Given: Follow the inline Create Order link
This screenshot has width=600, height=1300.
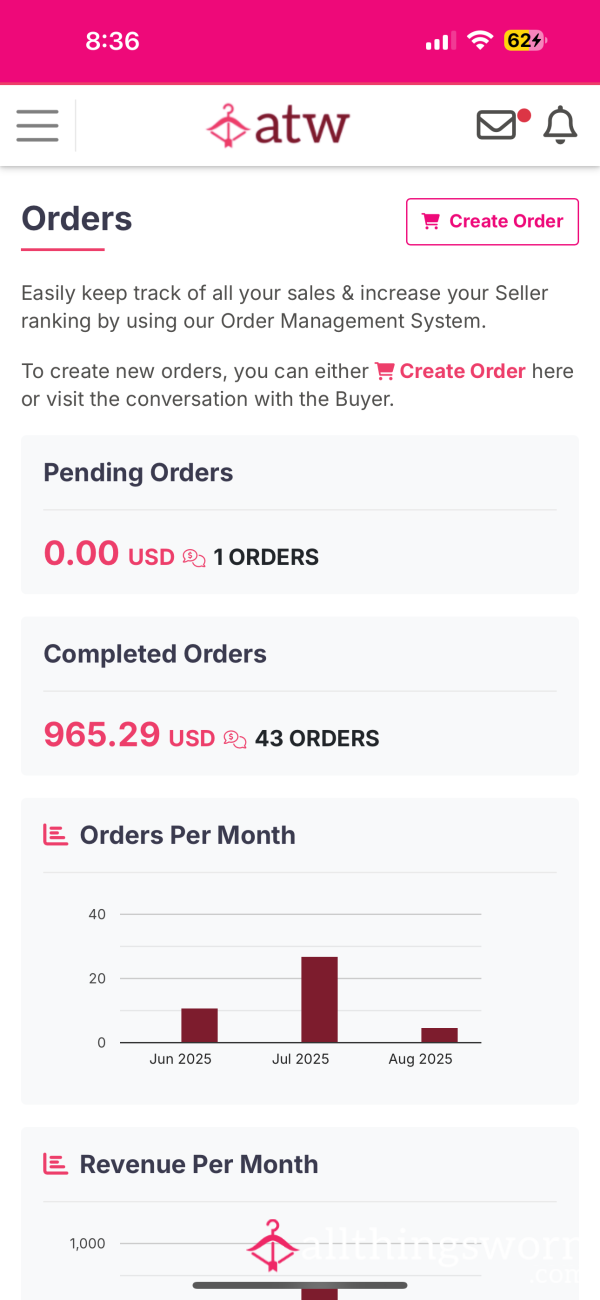Looking at the screenshot, I should tap(450, 371).
